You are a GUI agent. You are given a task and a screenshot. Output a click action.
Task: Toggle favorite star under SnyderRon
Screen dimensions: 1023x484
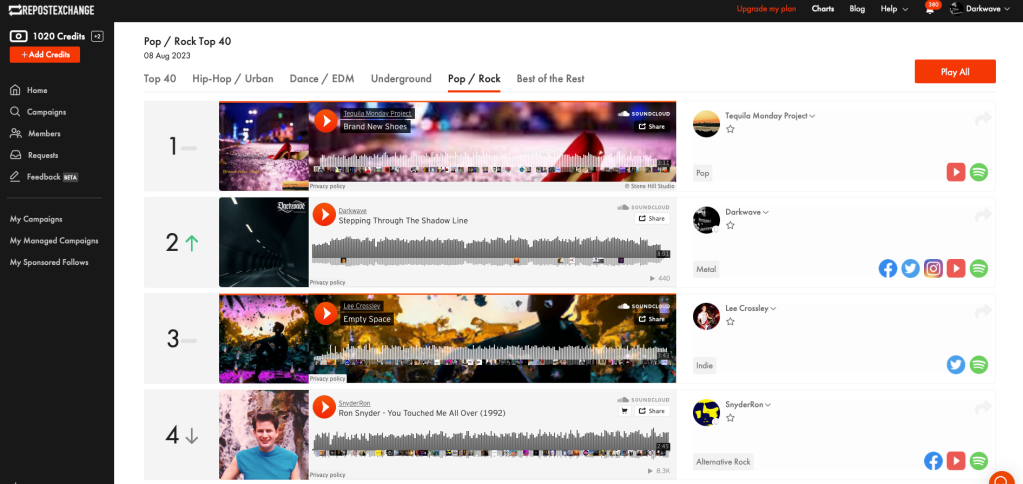(730, 418)
